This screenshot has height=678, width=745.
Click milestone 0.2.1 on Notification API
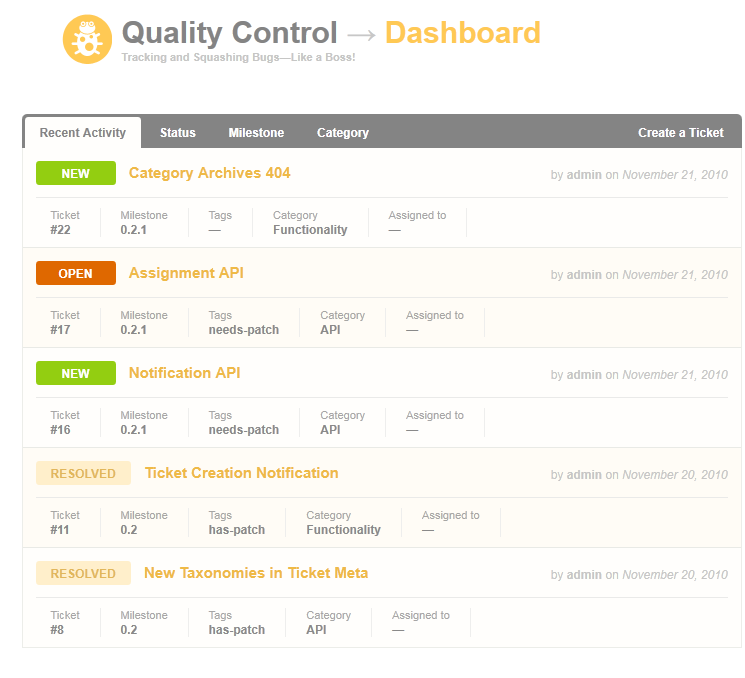pyautogui.click(x=134, y=430)
